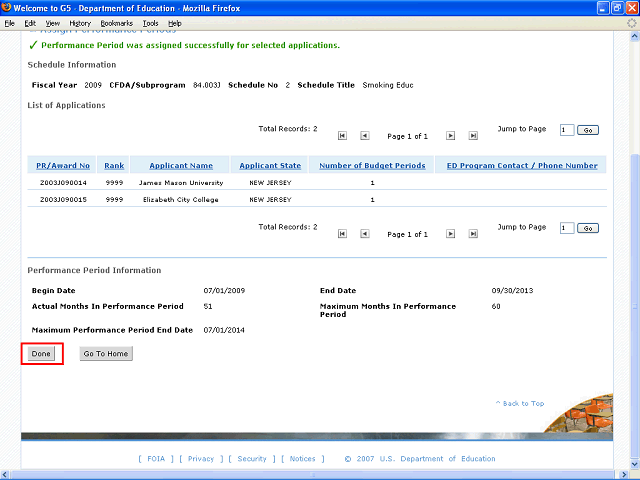
Task: Open the Notices footer link
Action: [x=302, y=459]
